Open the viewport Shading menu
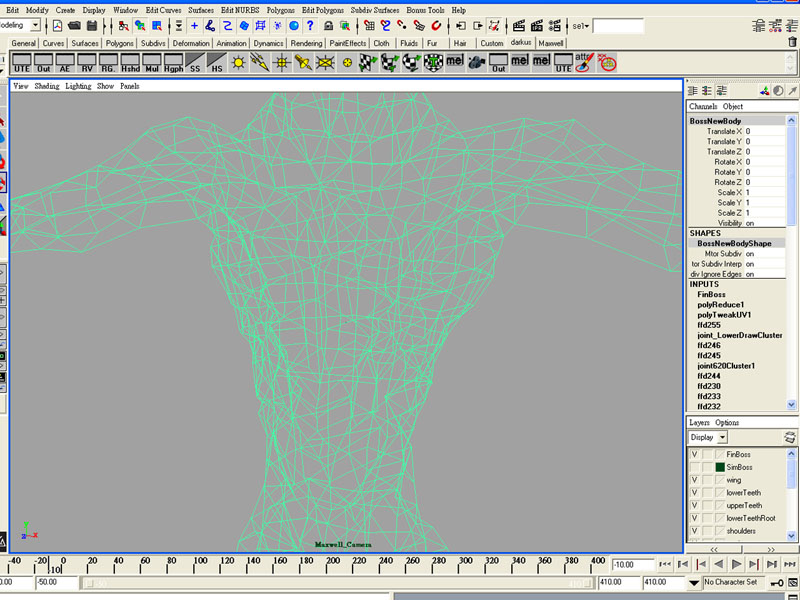This screenshot has height=600, width=800. (x=47, y=86)
